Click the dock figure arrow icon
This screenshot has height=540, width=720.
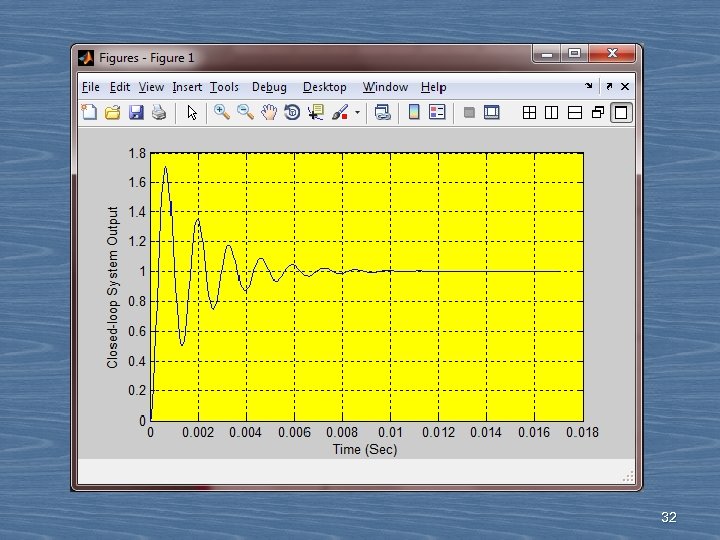click(x=589, y=86)
